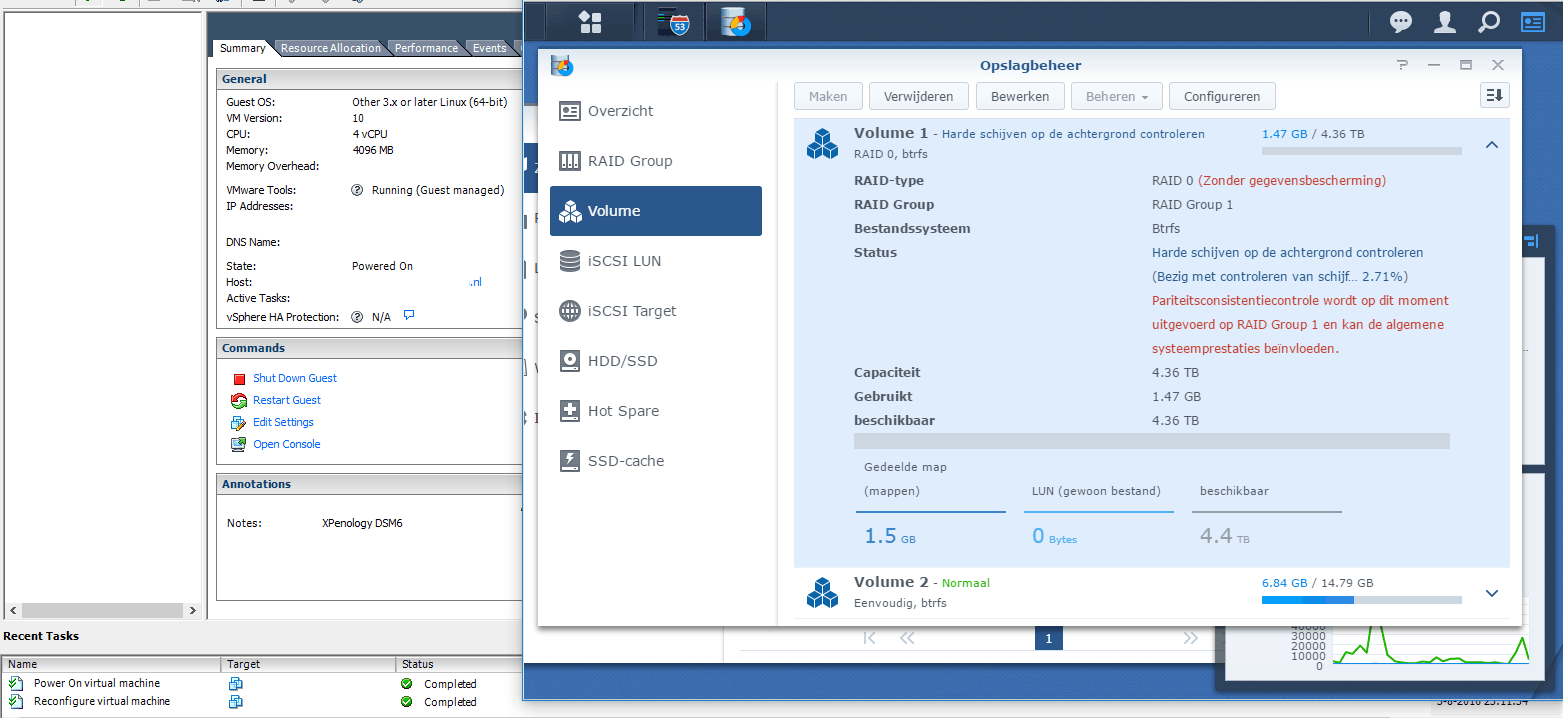Open SSD-cache in the sidebar
The width and height of the screenshot is (1563, 718).
(x=655, y=461)
